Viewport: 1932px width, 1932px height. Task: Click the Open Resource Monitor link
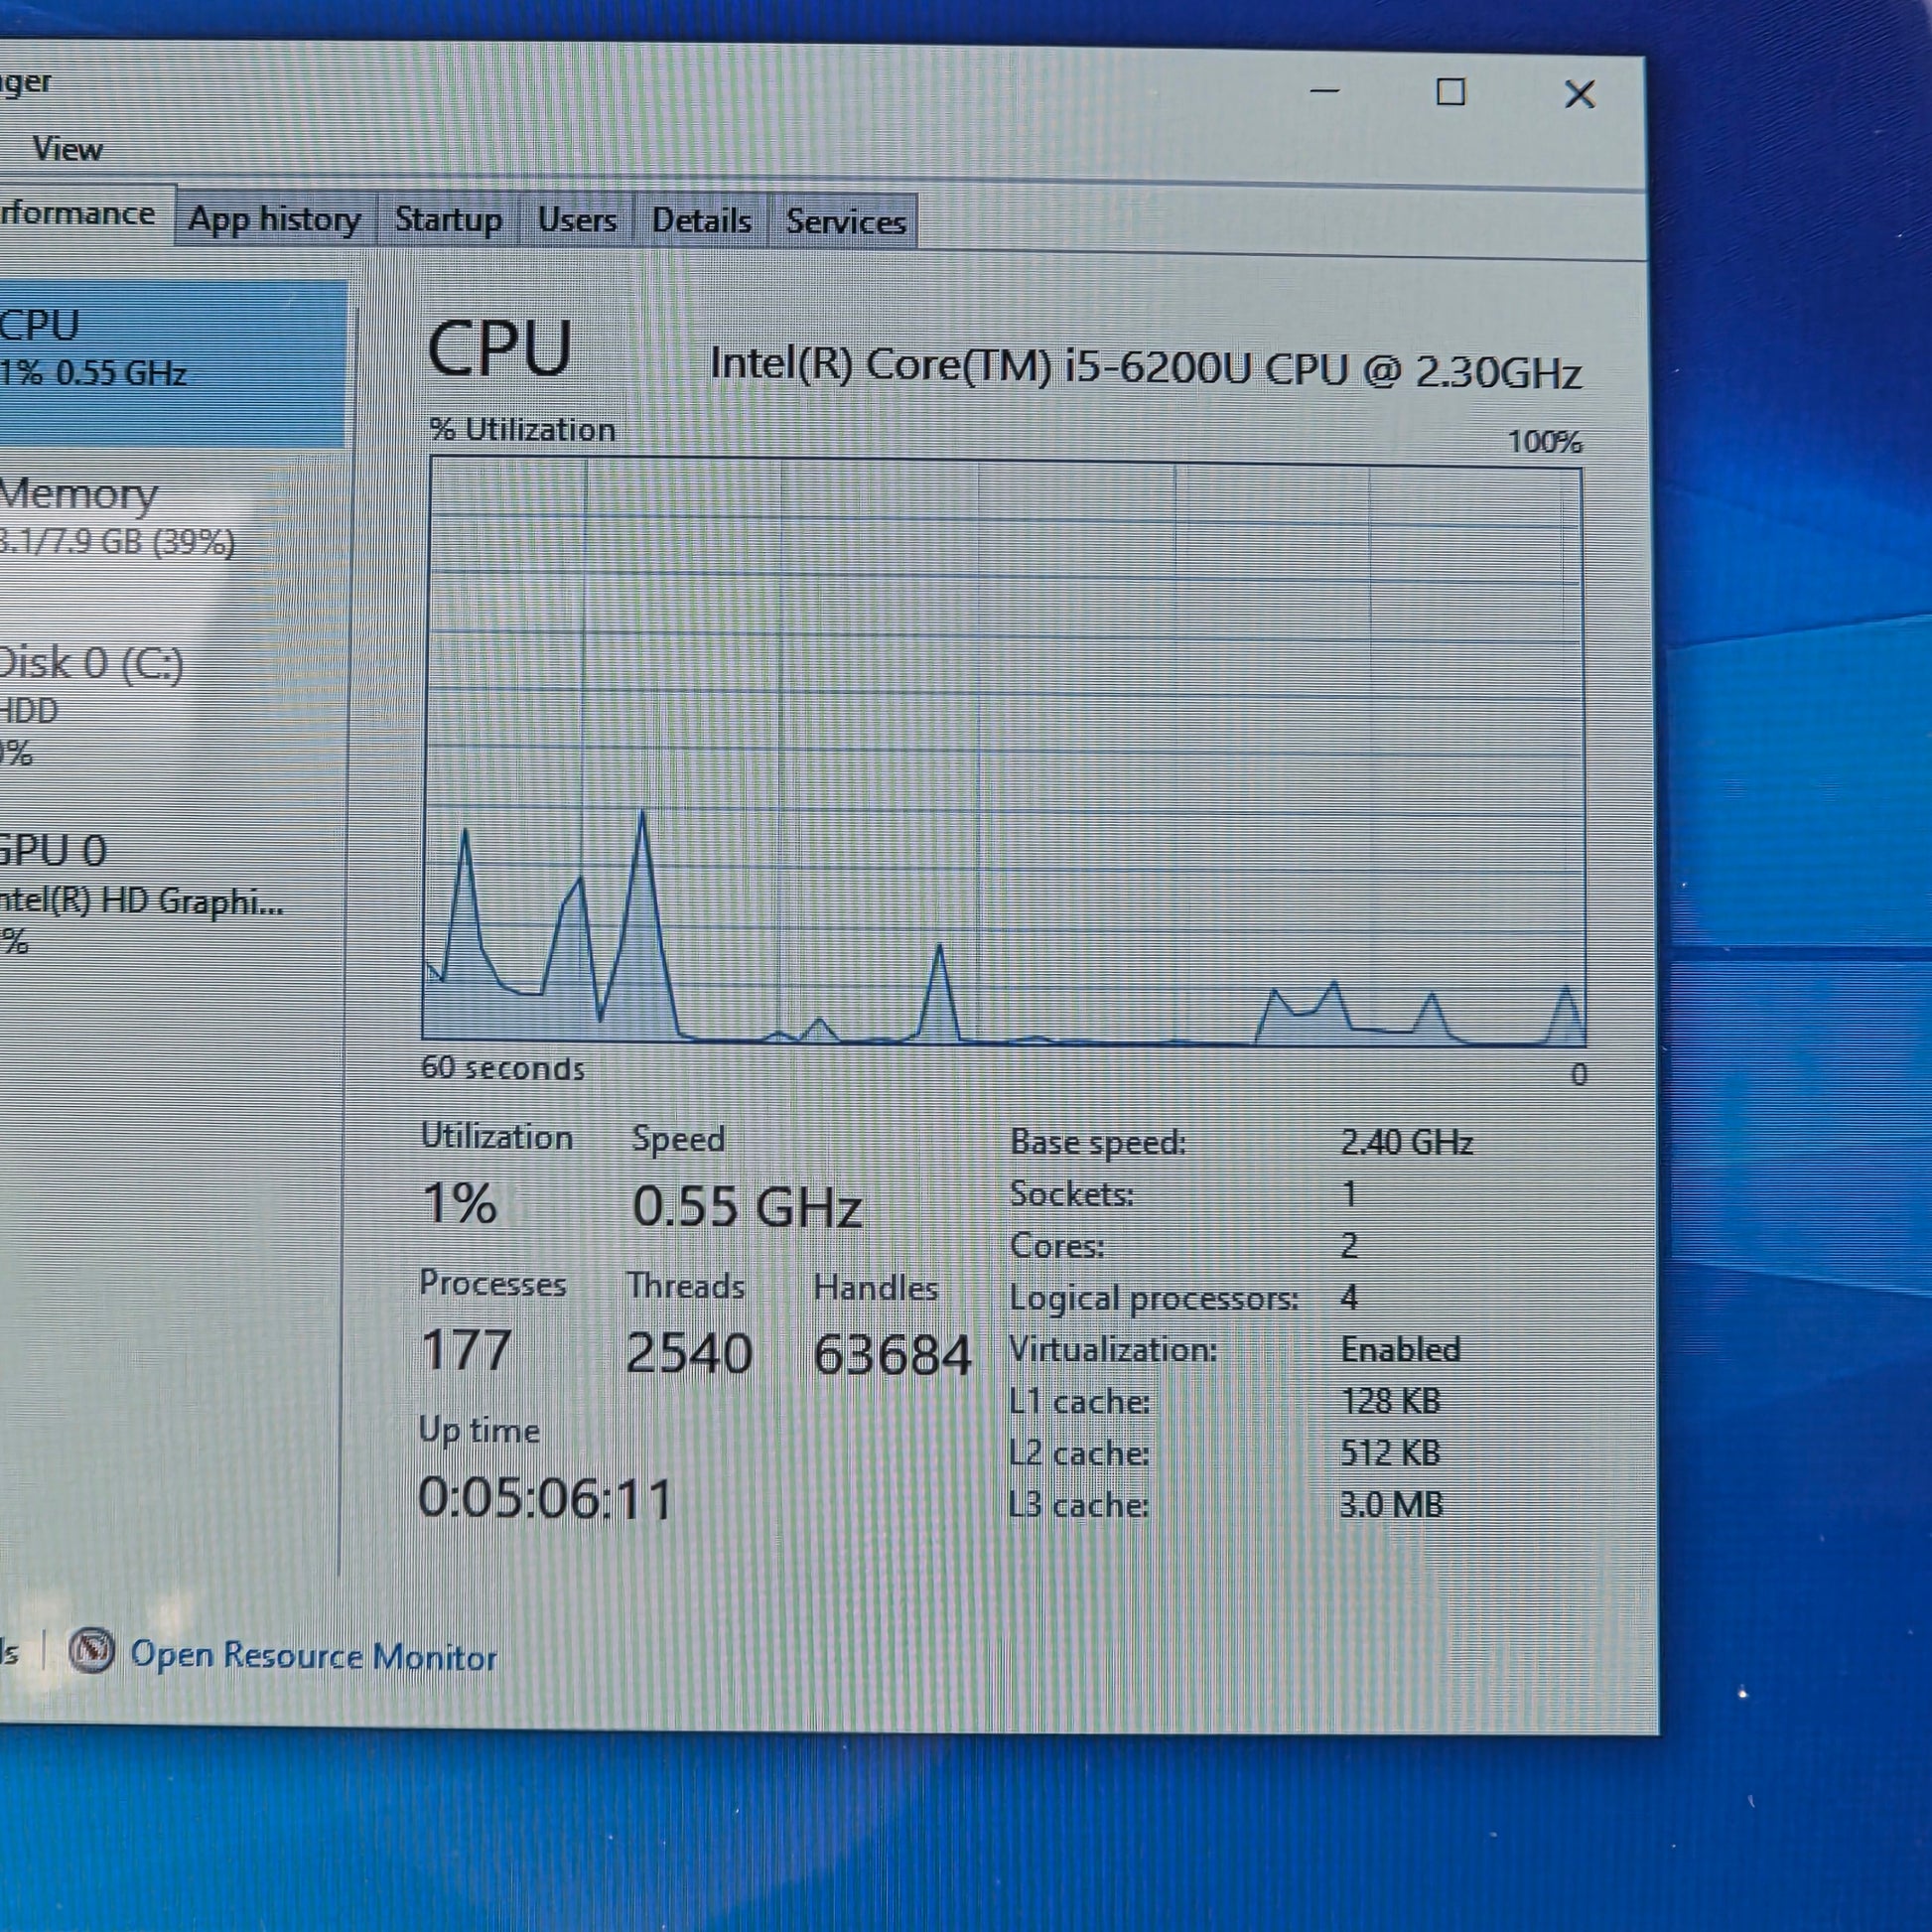click(313, 1656)
